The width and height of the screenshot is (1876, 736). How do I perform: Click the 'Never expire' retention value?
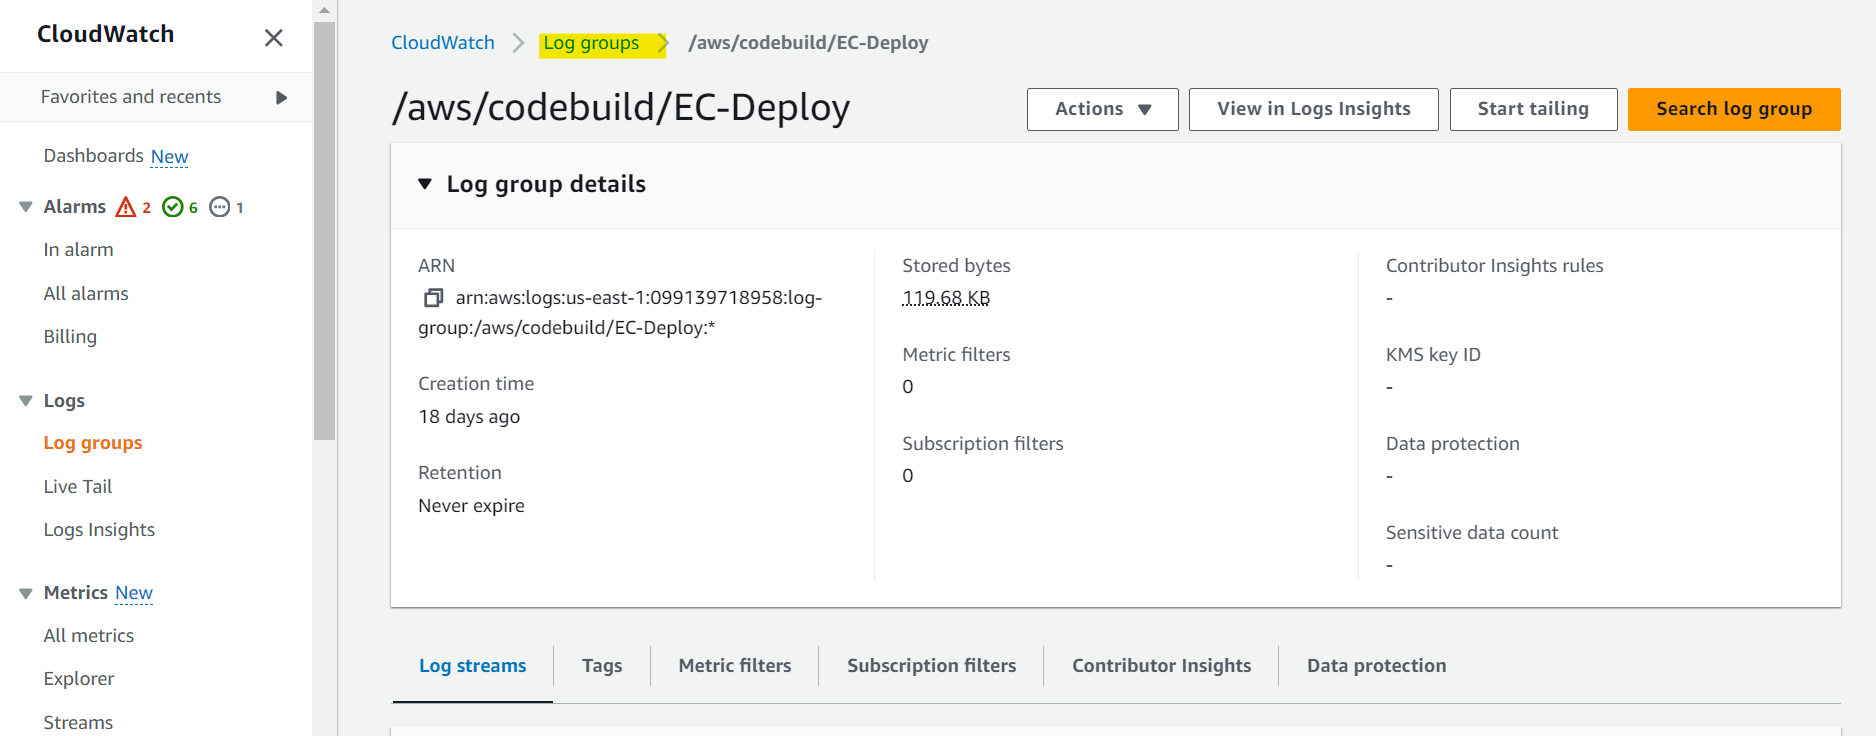click(x=471, y=506)
